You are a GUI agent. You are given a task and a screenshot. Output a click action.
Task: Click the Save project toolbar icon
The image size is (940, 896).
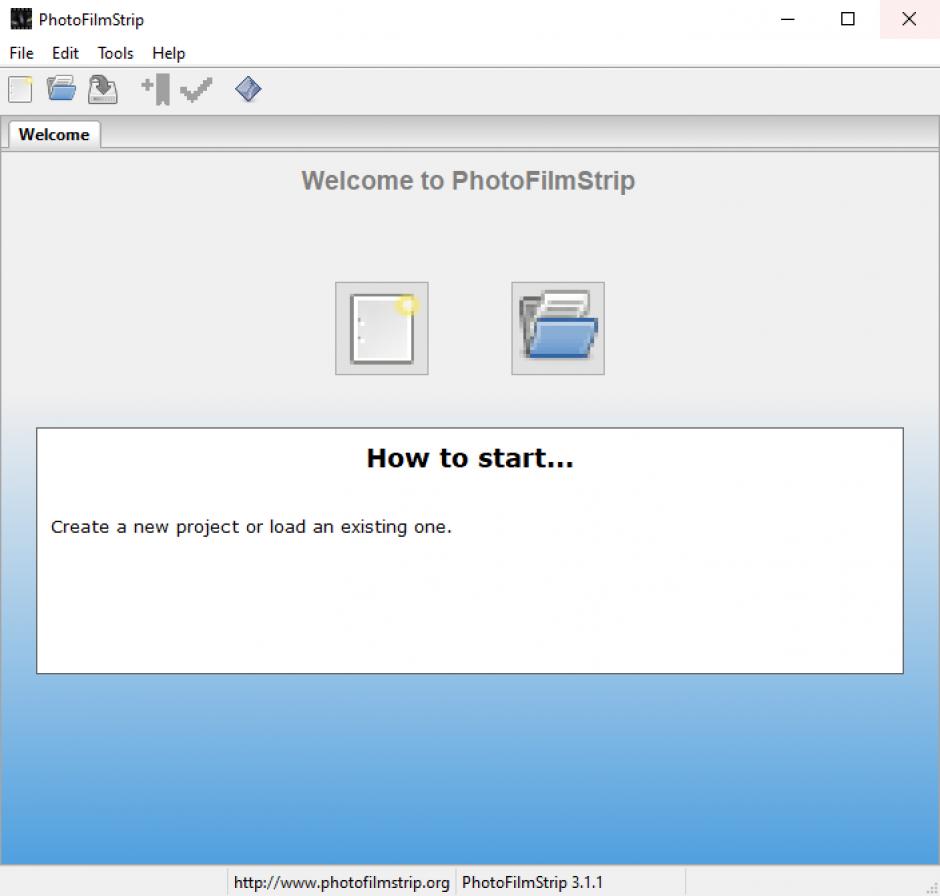[103, 90]
